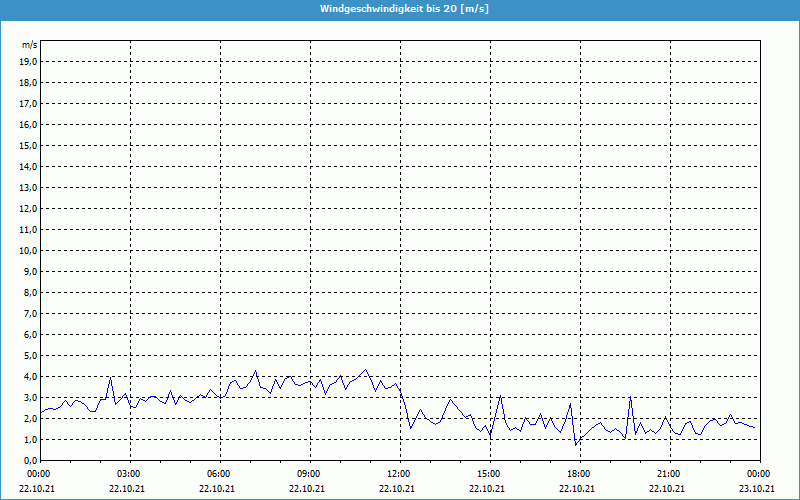800x500 pixels.
Task: Click the 00:00 label above date 22.10.21
Action: tap(39, 474)
